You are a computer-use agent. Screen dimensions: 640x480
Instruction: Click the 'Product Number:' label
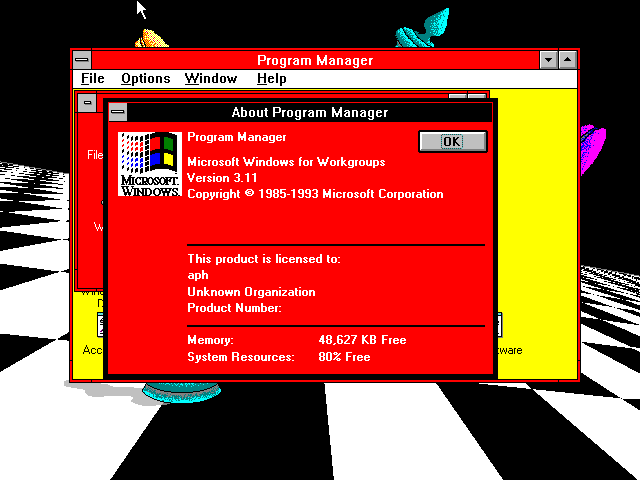click(234, 308)
